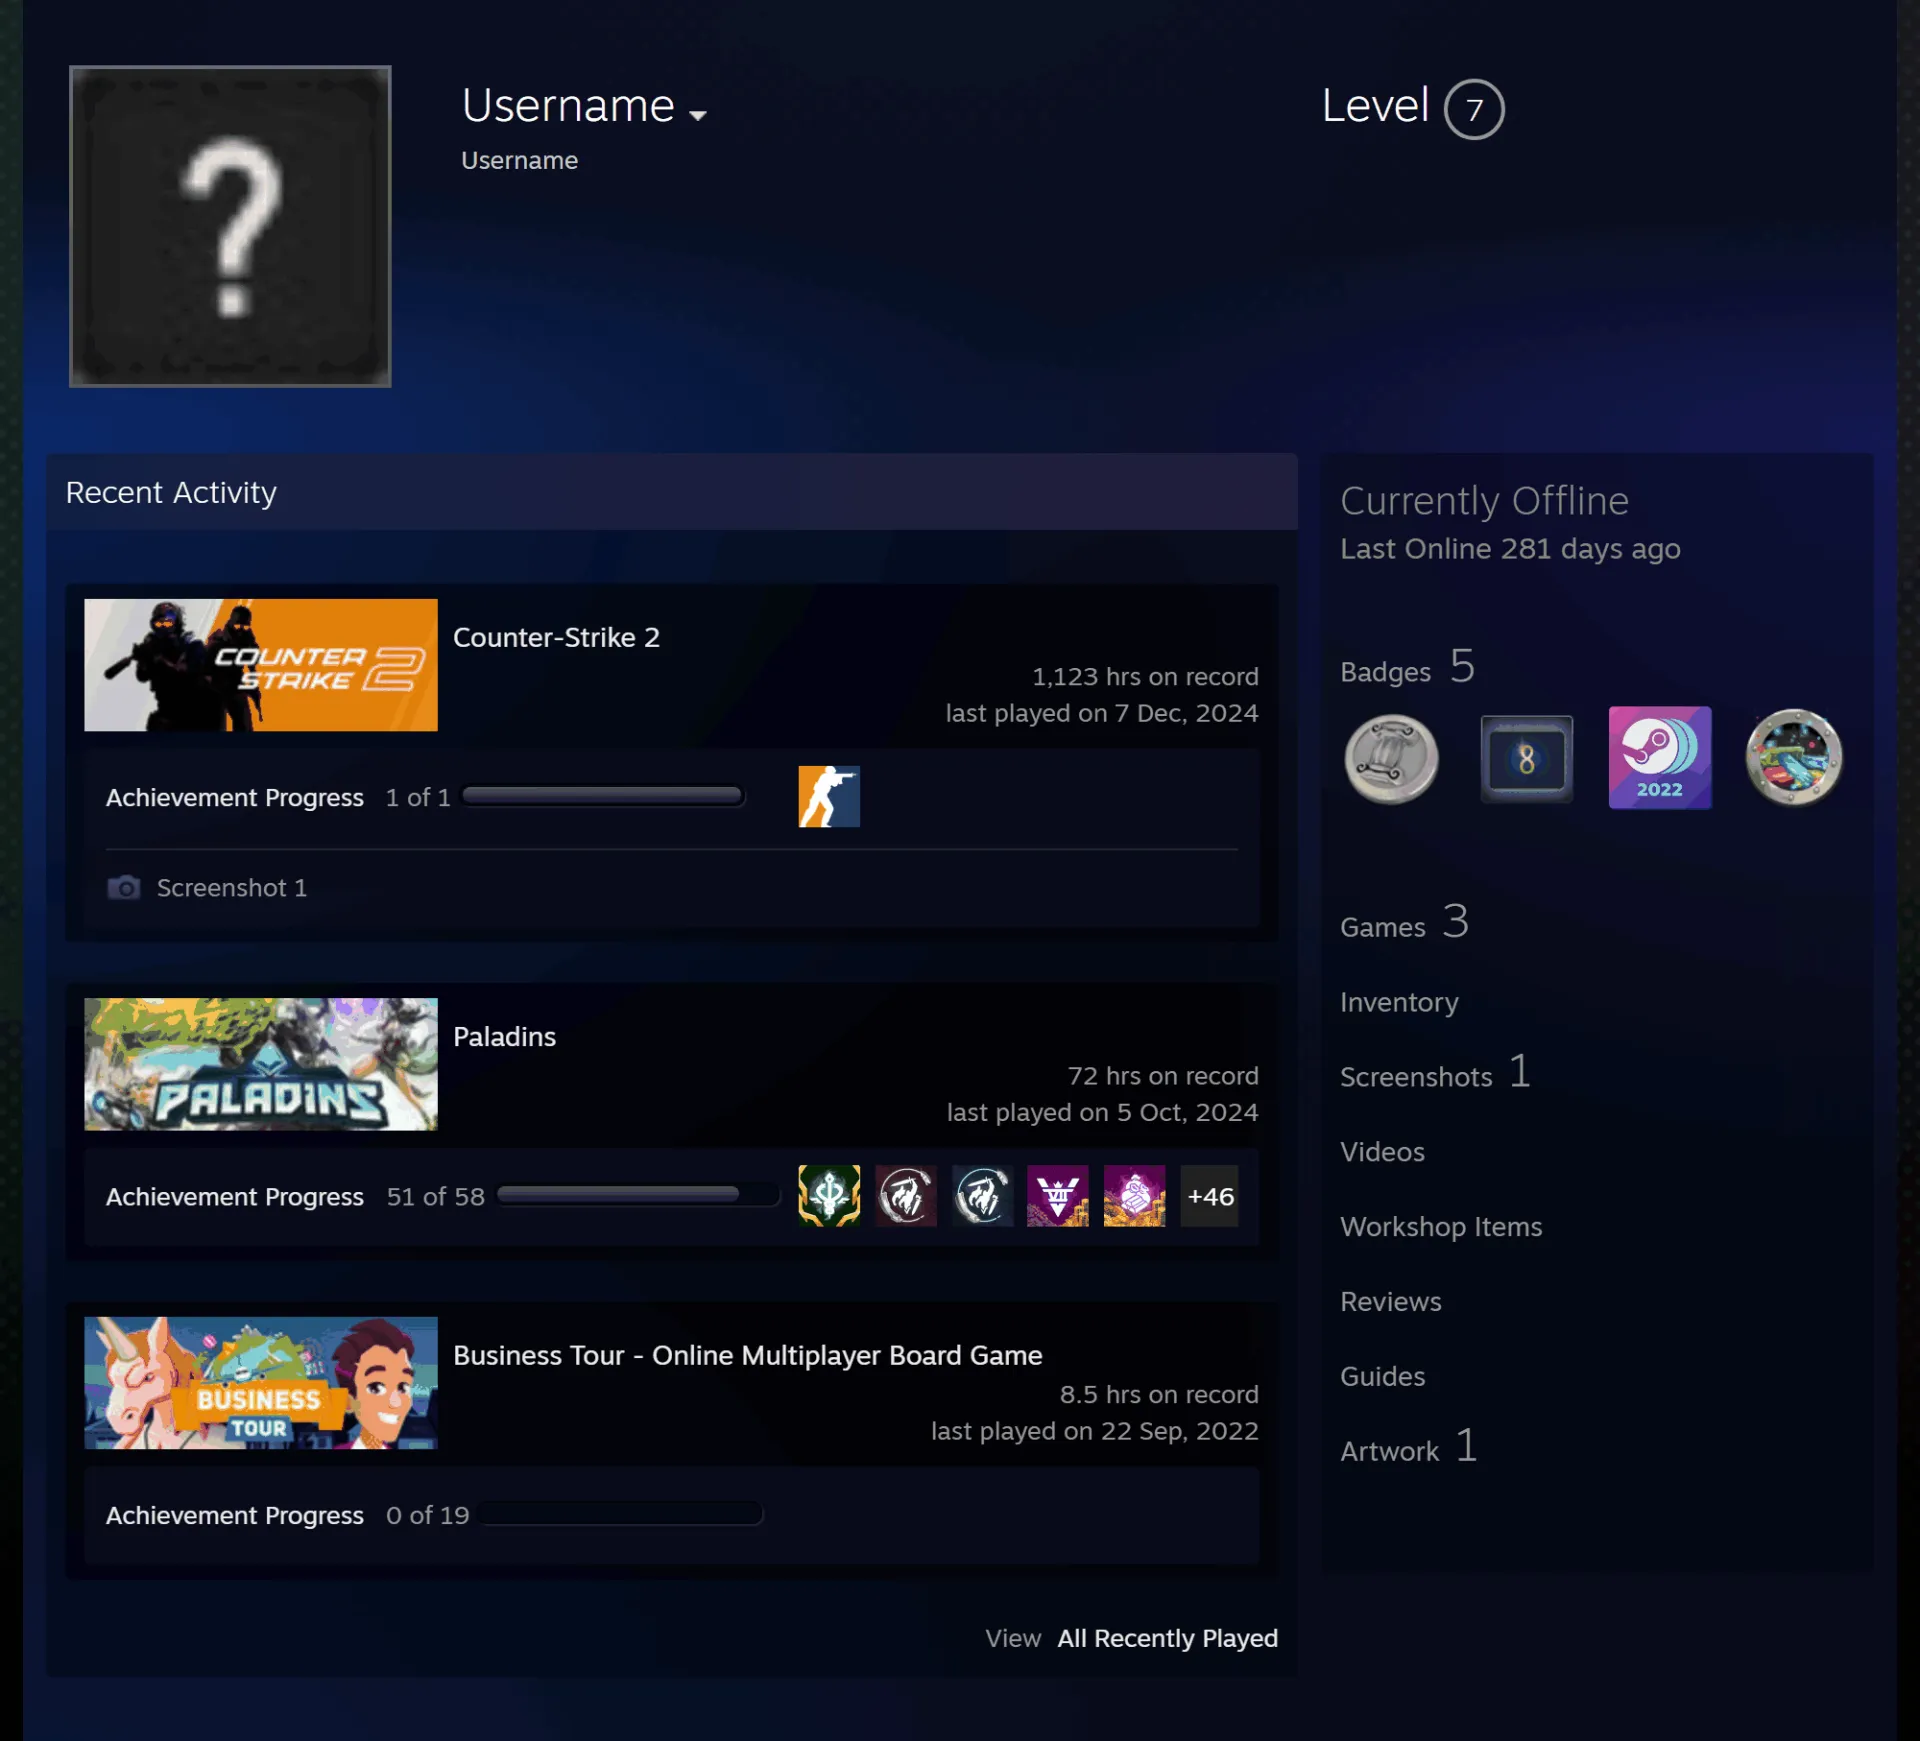View All Recently Played games

pyautogui.click(x=1167, y=1637)
